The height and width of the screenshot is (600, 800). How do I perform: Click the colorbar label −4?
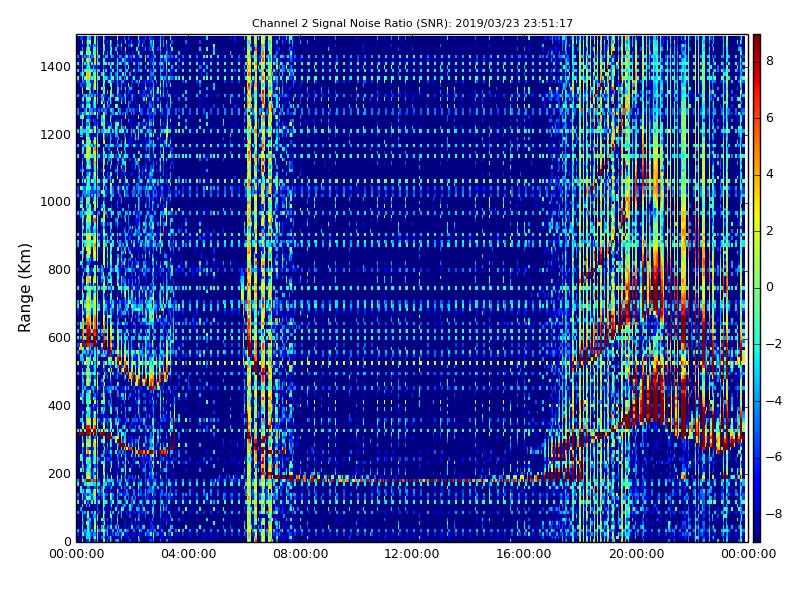click(773, 401)
